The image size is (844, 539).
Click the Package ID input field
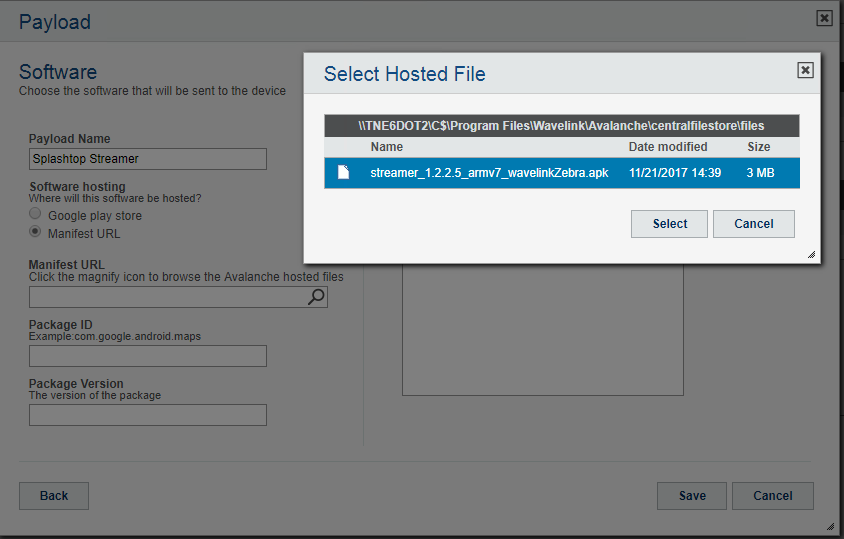148,356
